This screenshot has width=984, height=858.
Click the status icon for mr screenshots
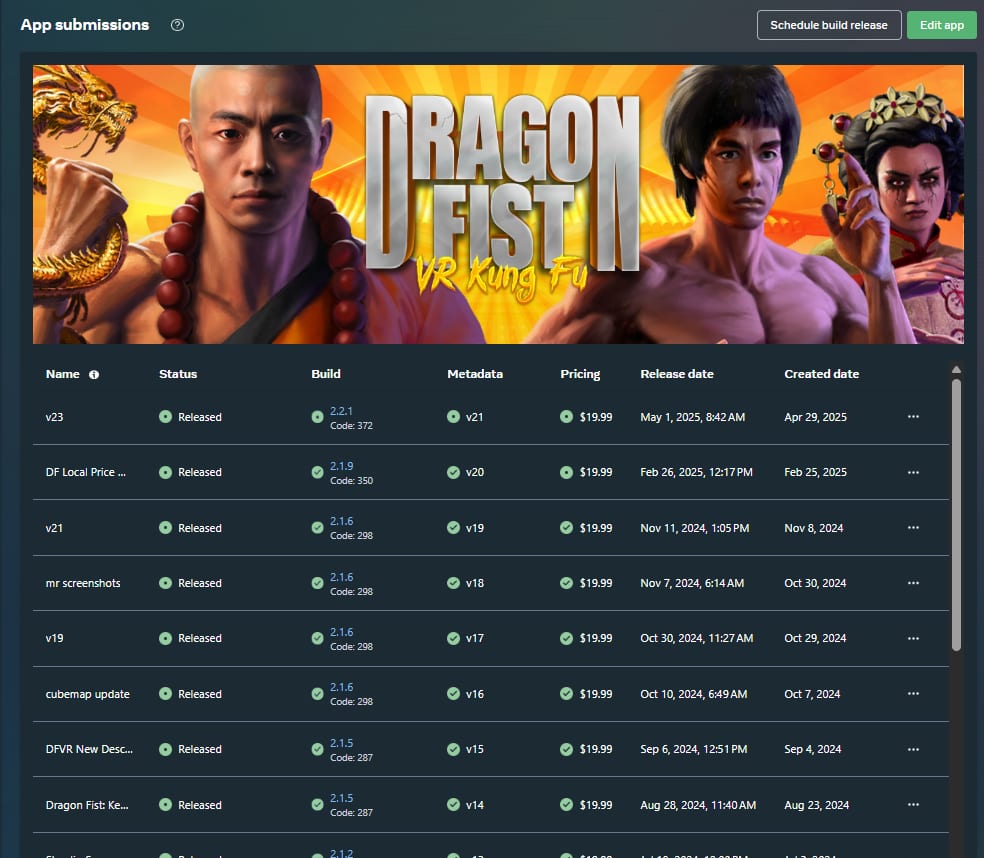(165, 583)
